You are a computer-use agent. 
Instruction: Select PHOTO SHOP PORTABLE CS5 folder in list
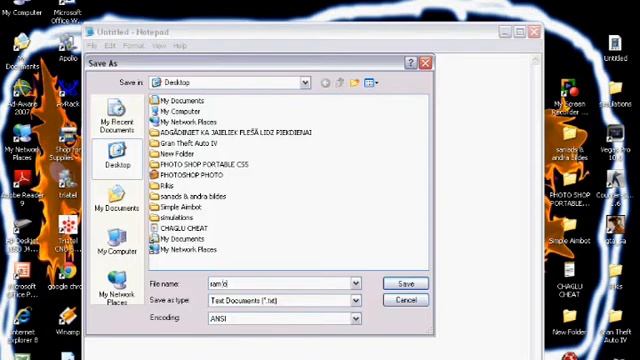pos(199,164)
